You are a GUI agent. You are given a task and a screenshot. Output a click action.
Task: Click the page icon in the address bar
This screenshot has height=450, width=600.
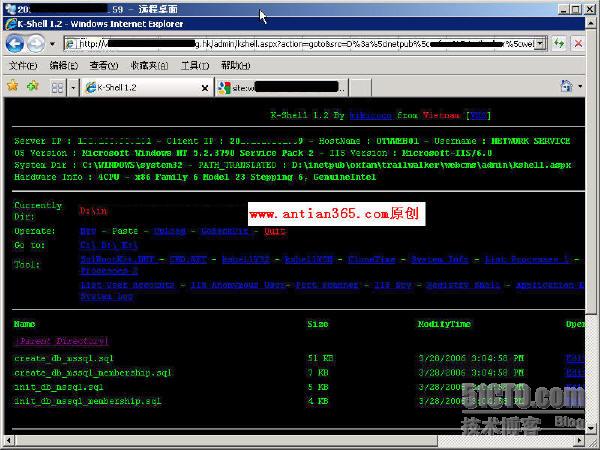click(x=71, y=44)
